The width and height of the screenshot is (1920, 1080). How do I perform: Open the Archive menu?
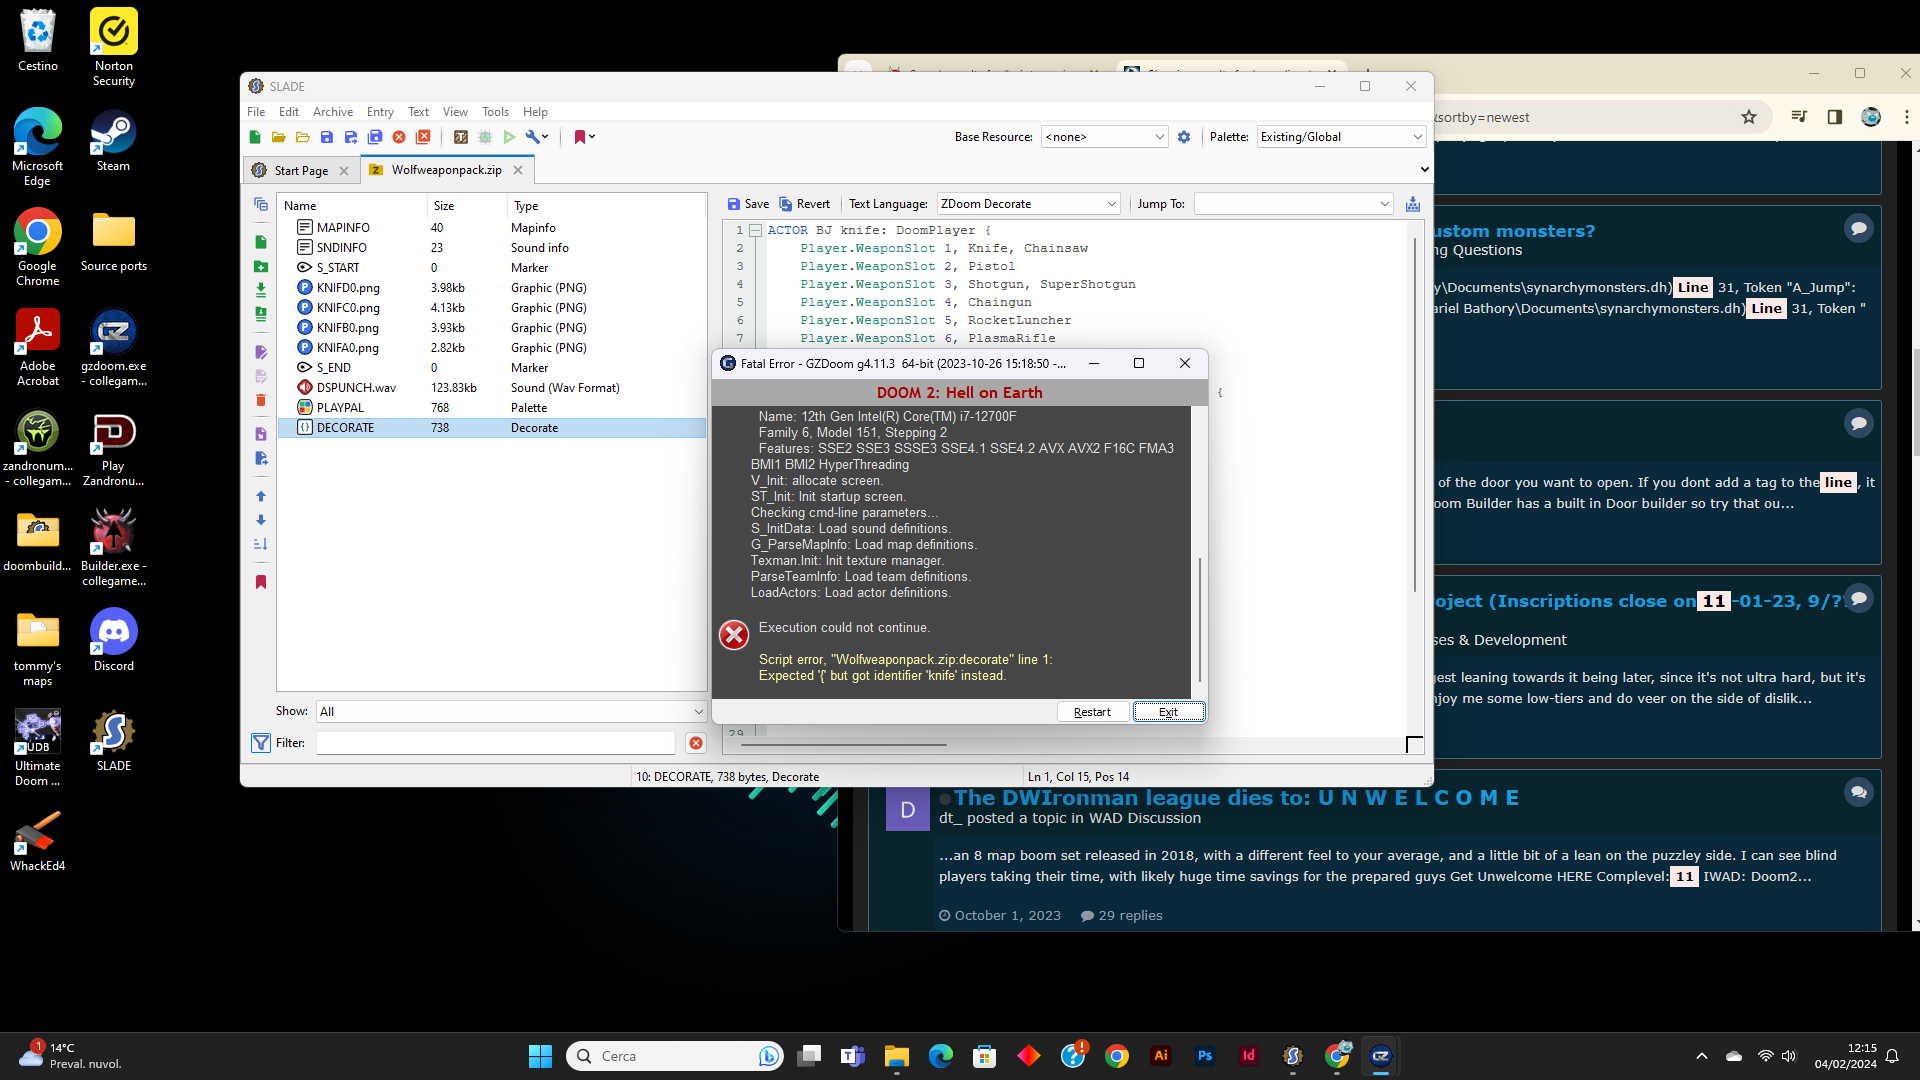click(x=333, y=112)
